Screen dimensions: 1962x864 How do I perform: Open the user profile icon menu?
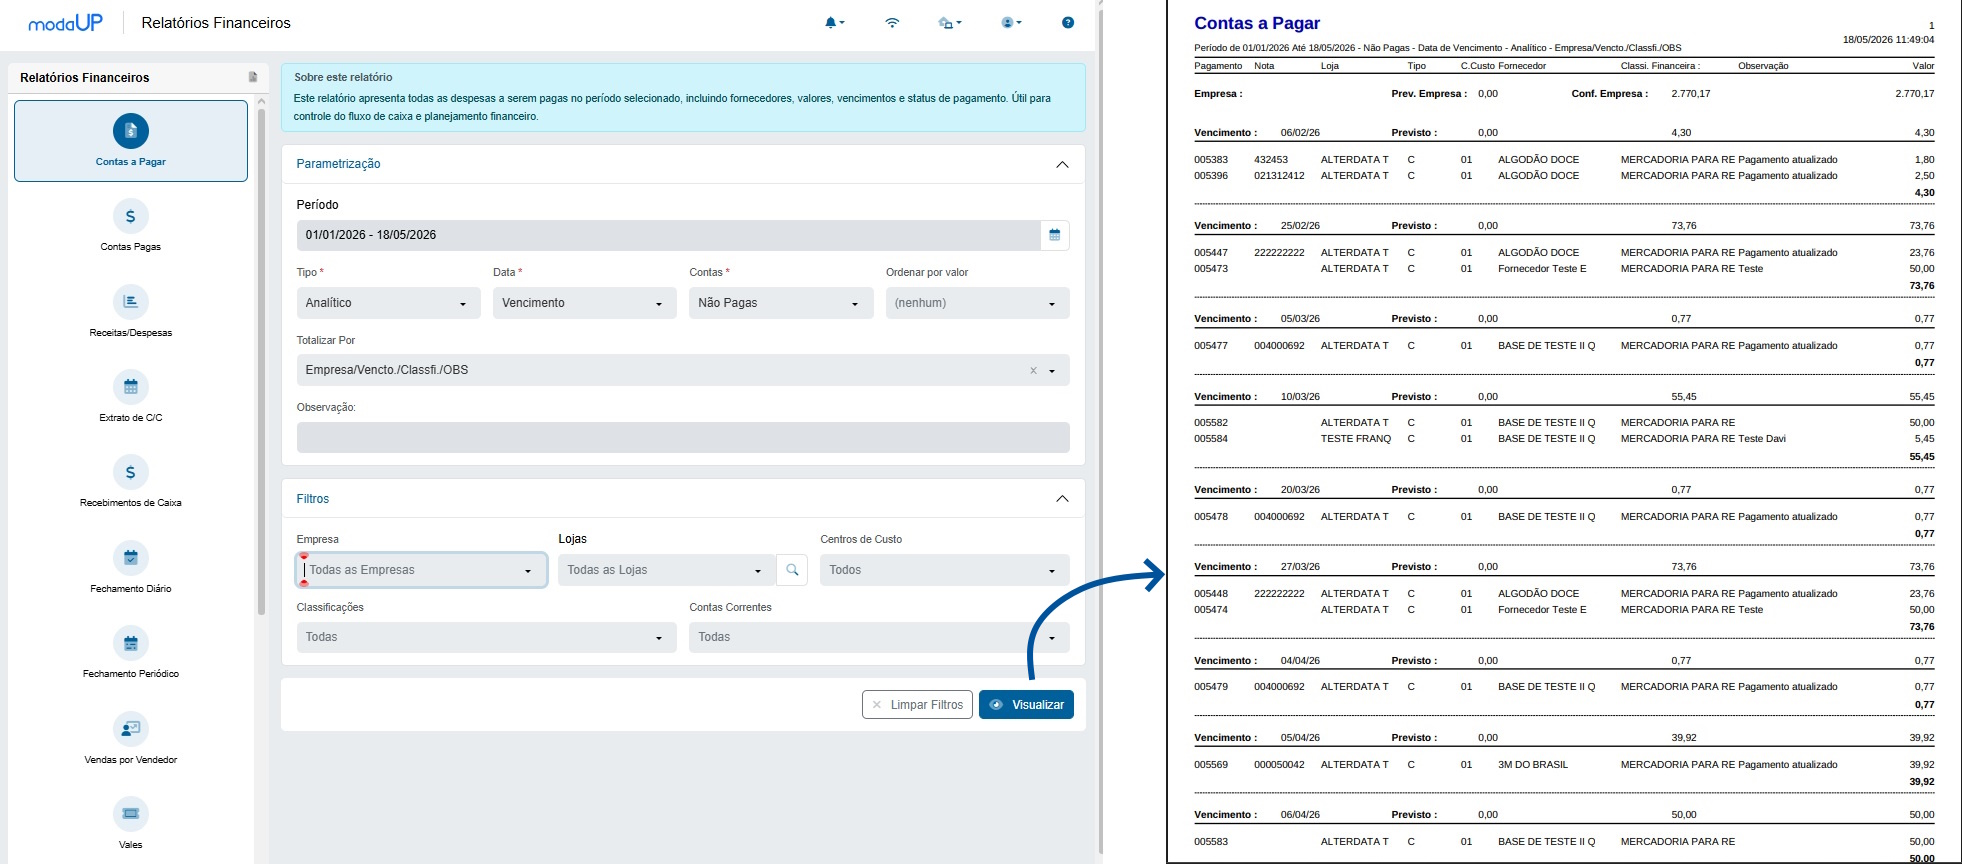(x=1010, y=22)
